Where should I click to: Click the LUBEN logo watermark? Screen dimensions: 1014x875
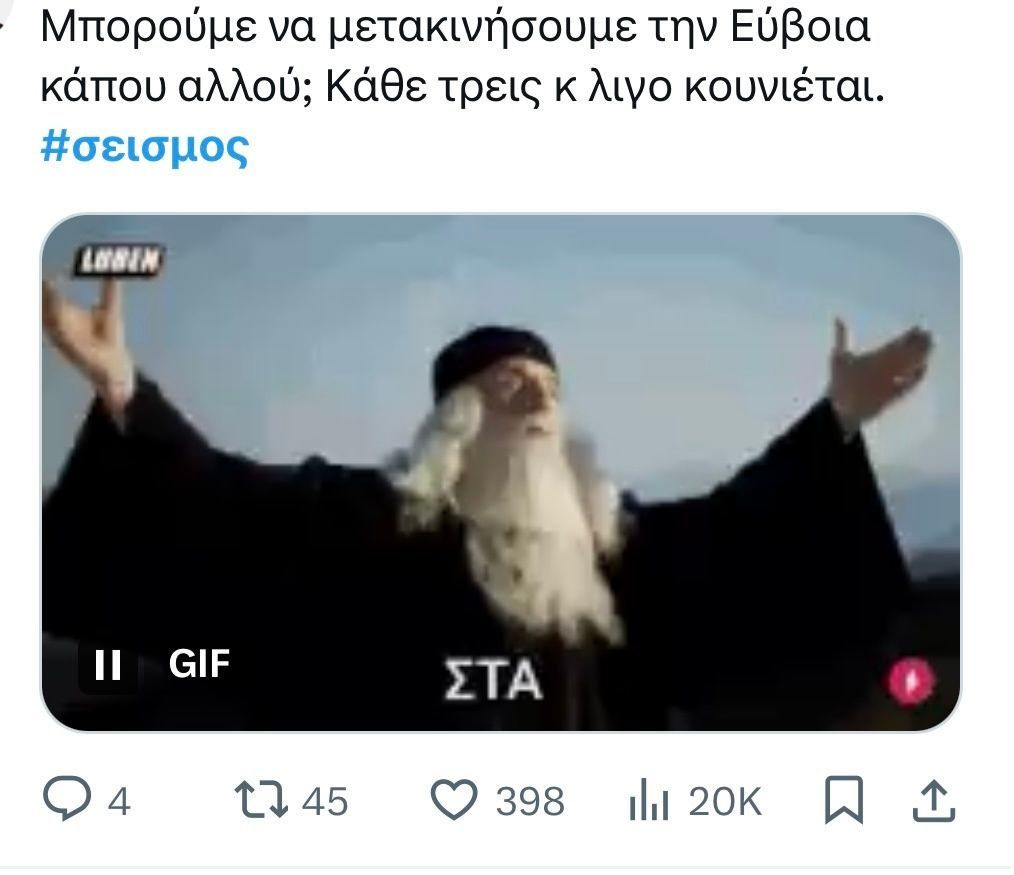[118, 261]
